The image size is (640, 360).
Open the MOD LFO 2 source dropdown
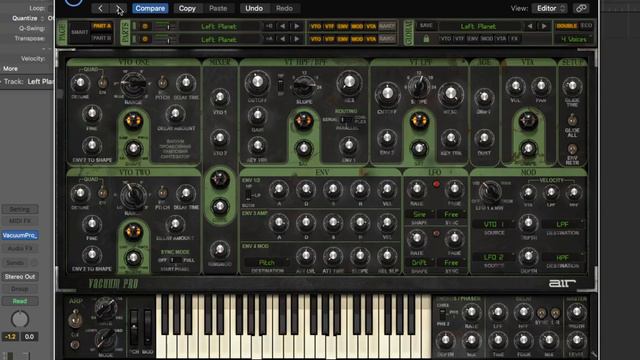click(493, 257)
